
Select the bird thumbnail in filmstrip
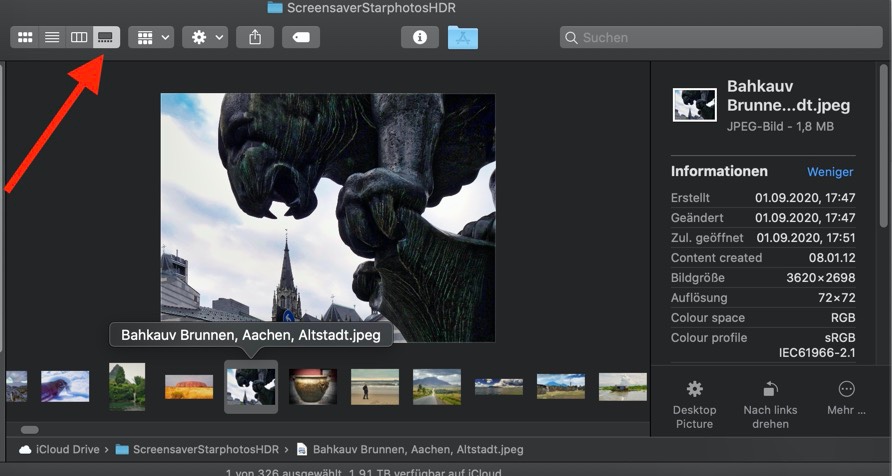coord(65,386)
